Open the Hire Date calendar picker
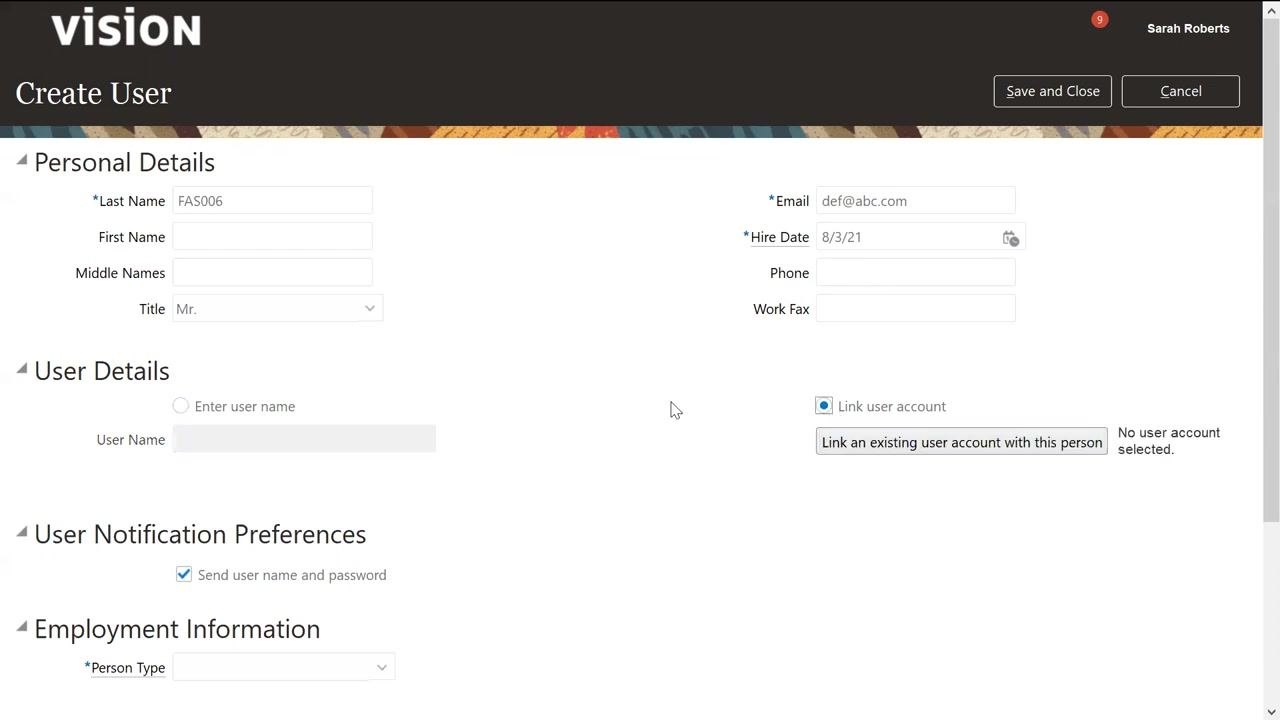Image resolution: width=1280 pixels, height=720 pixels. point(1010,238)
